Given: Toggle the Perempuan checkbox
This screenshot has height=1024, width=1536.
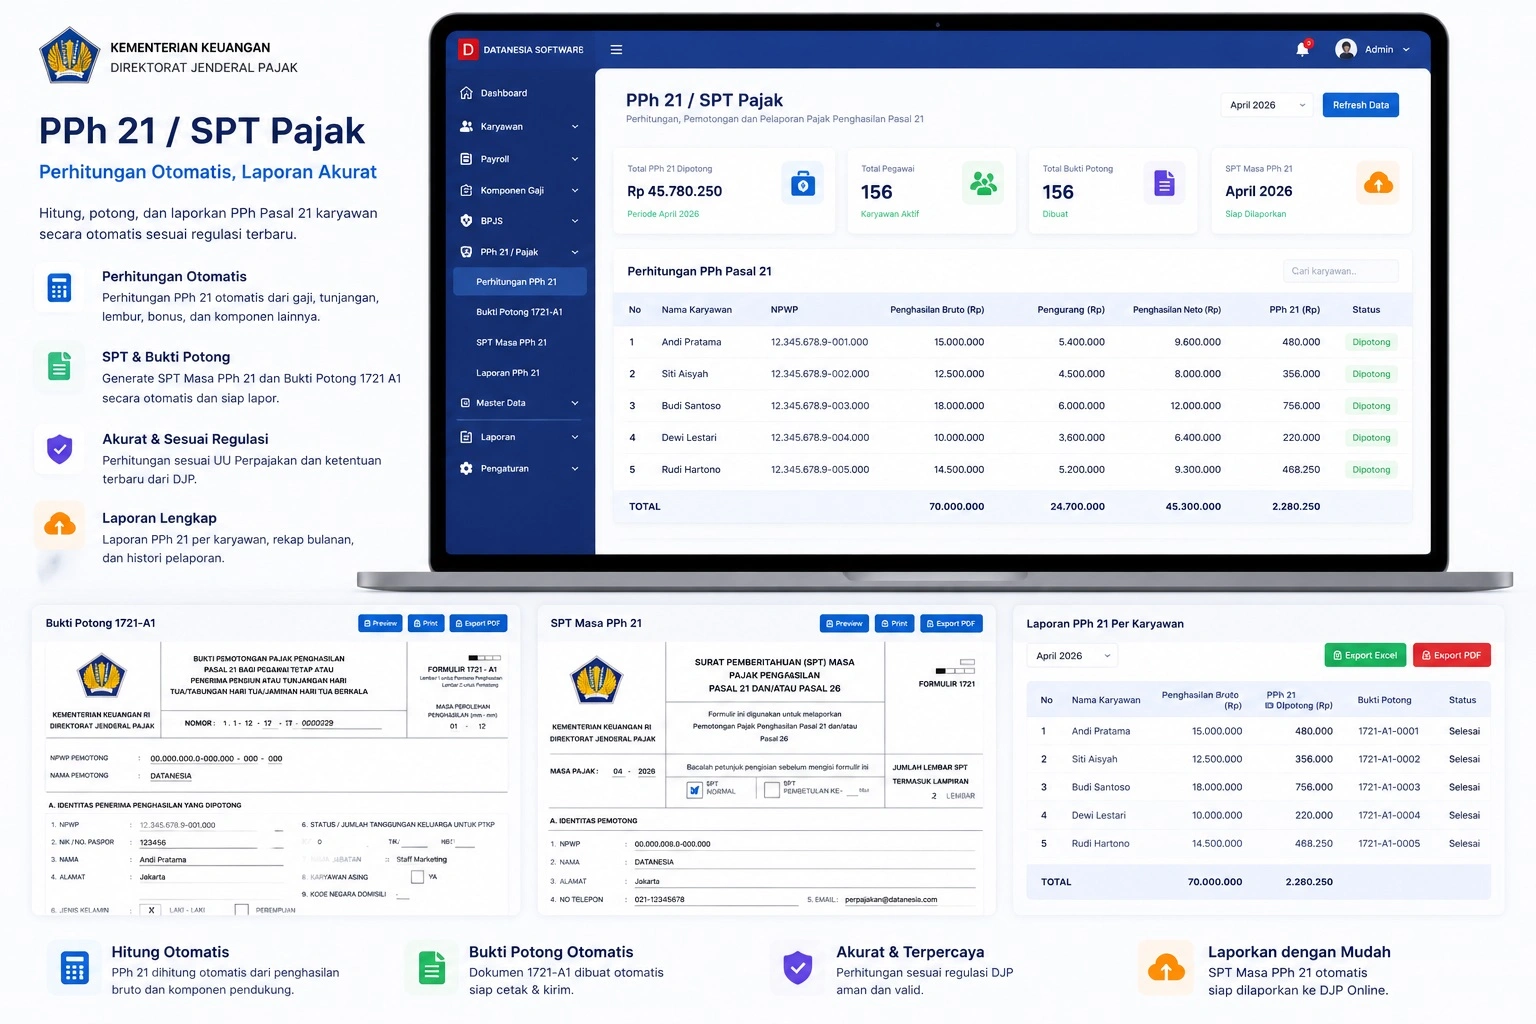Looking at the screenshot, I should pos(241,910).
